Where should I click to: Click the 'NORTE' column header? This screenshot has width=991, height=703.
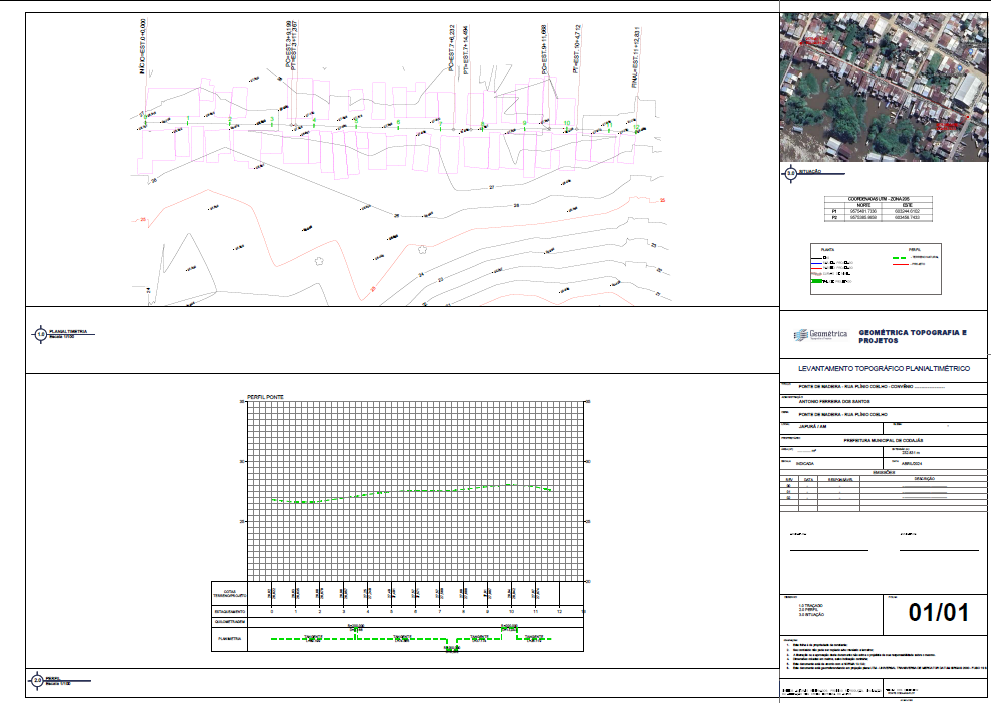pos(863,205)
